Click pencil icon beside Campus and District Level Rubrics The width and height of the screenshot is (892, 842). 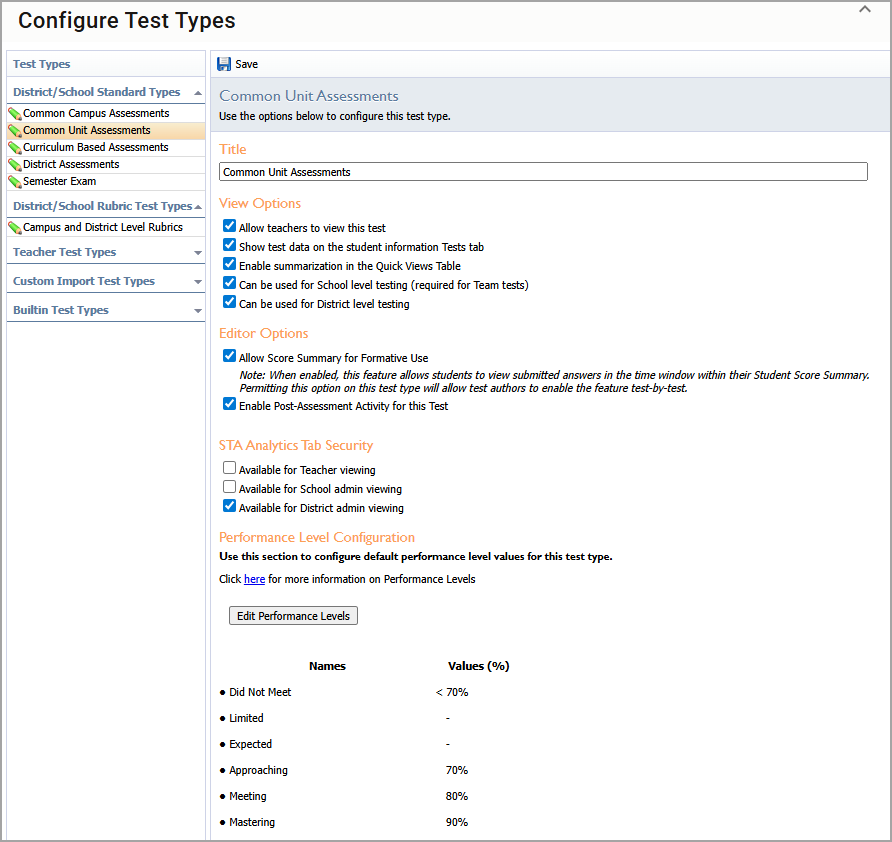15,228
